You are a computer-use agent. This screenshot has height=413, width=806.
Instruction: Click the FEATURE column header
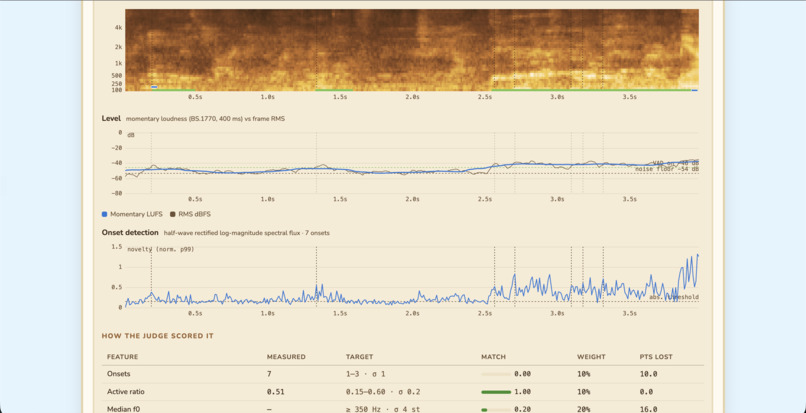122,357
